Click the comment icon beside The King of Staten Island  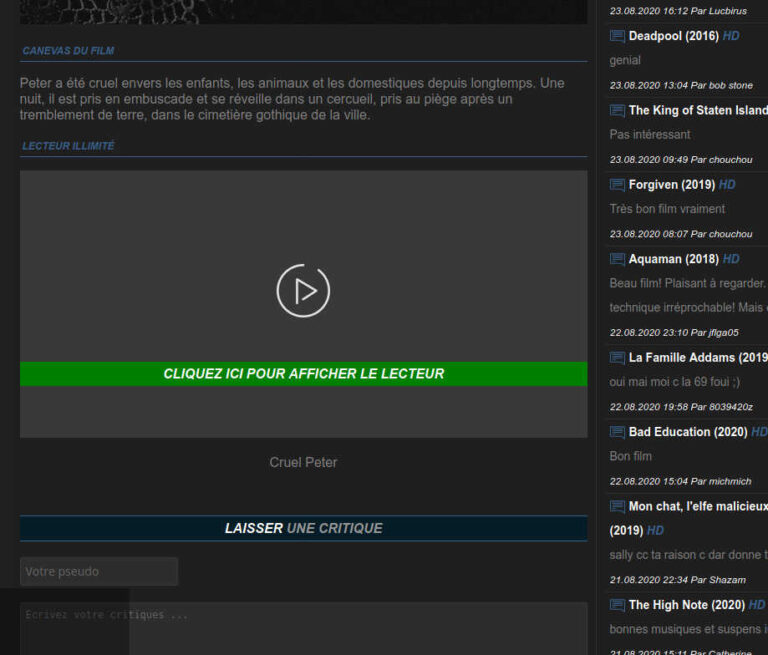pyautogui.click(x=617, y=111)
